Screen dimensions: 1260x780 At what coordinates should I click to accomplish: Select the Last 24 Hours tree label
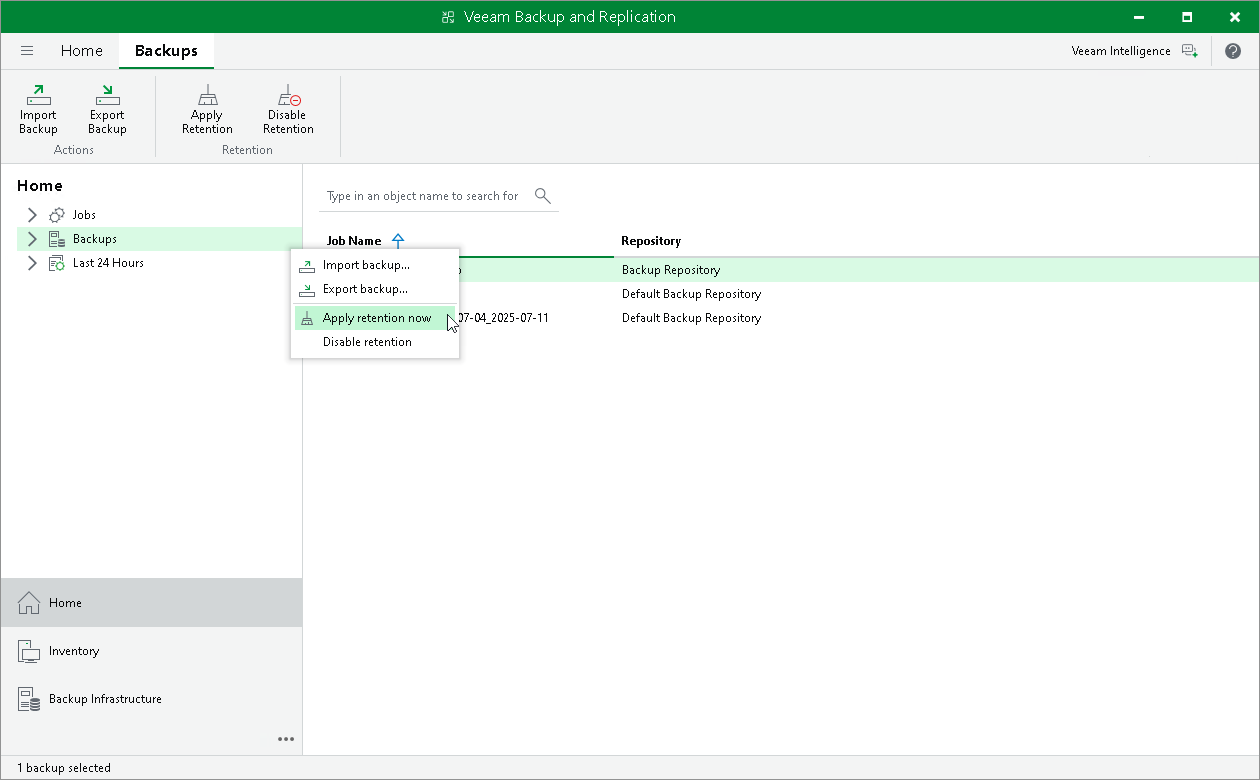(x=108, y=263)
